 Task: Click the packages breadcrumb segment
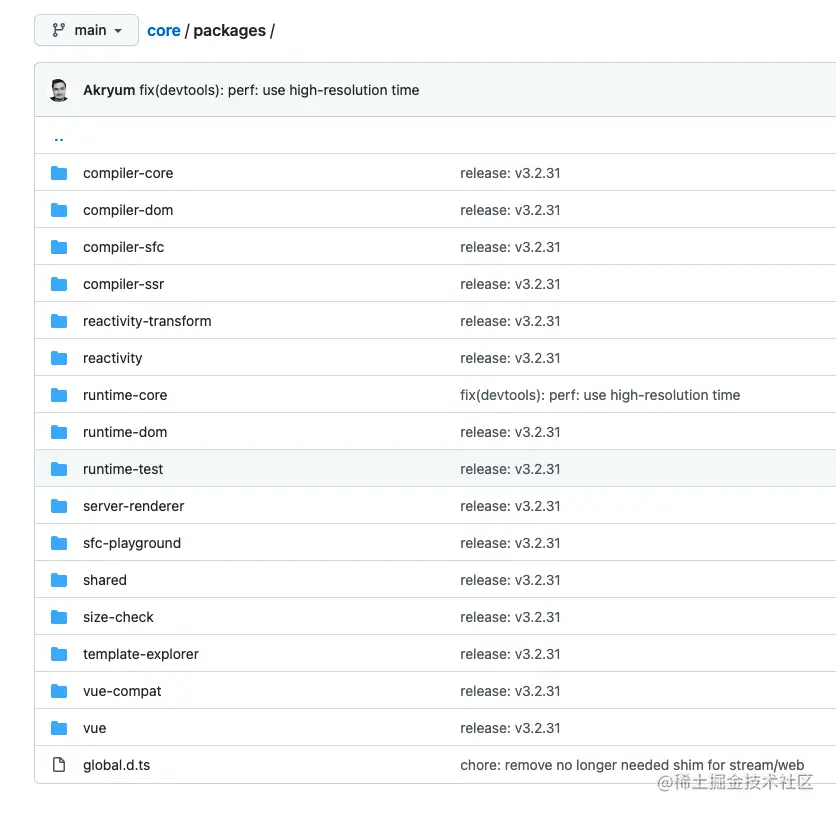coord(229,31)
